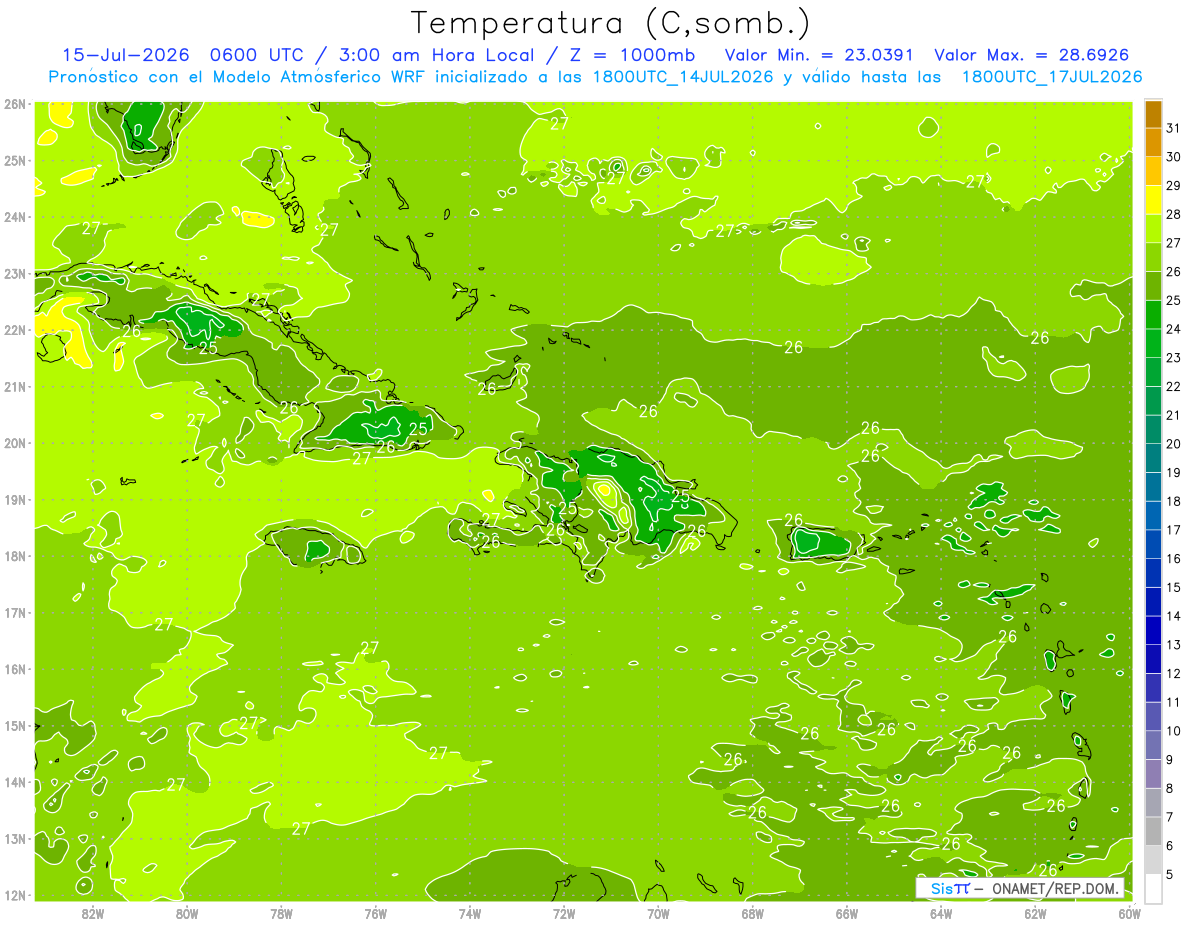1200x927 pixels.
Task: Click the title "Temperatura (C,somb.)"
Action: point(611,23)
